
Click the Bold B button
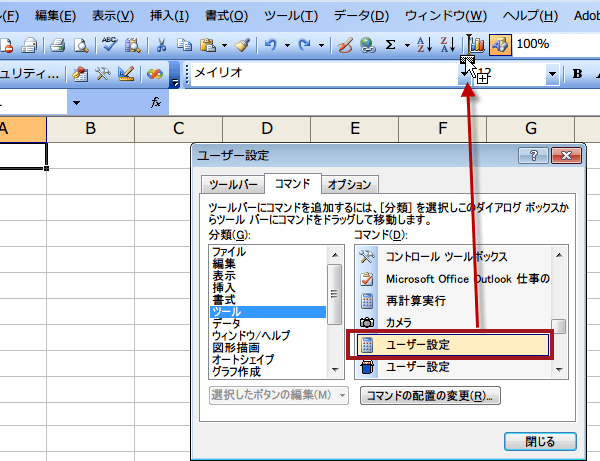(x=577, y=74)
